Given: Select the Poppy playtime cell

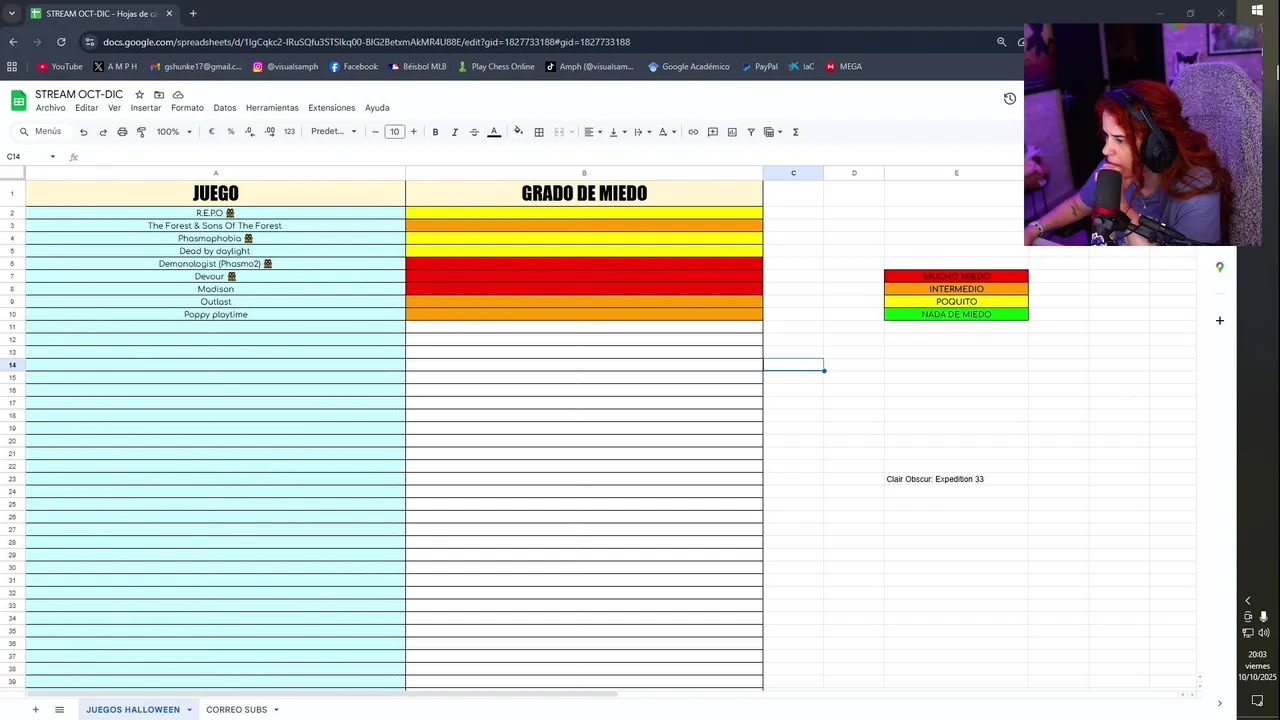Looking at the screenshot, I should pos(215,315).
